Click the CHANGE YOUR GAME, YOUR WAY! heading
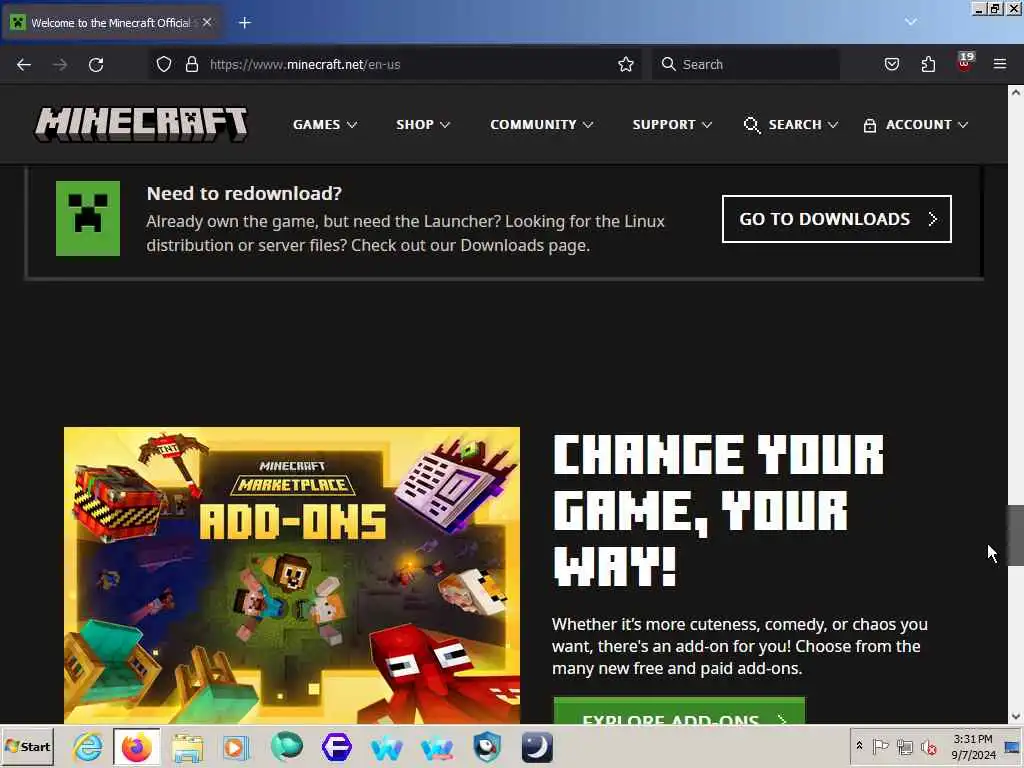Viewport: 1024px width, 768px height. [x=718, y=511]
